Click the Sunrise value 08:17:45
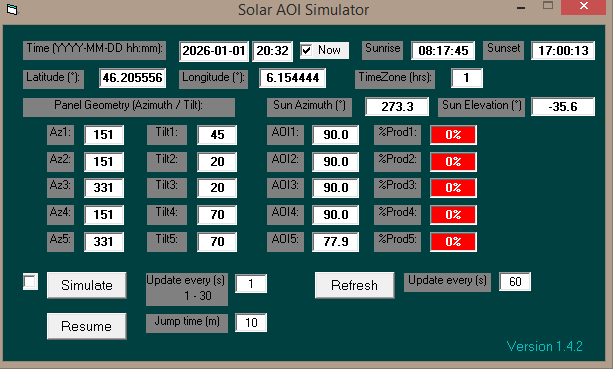 (x=443, y=50)
